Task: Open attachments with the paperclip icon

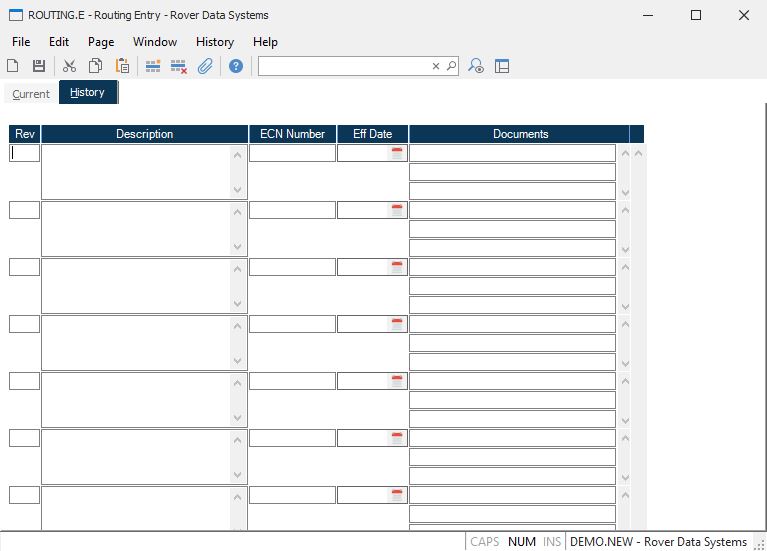Action: coord(205,66)
